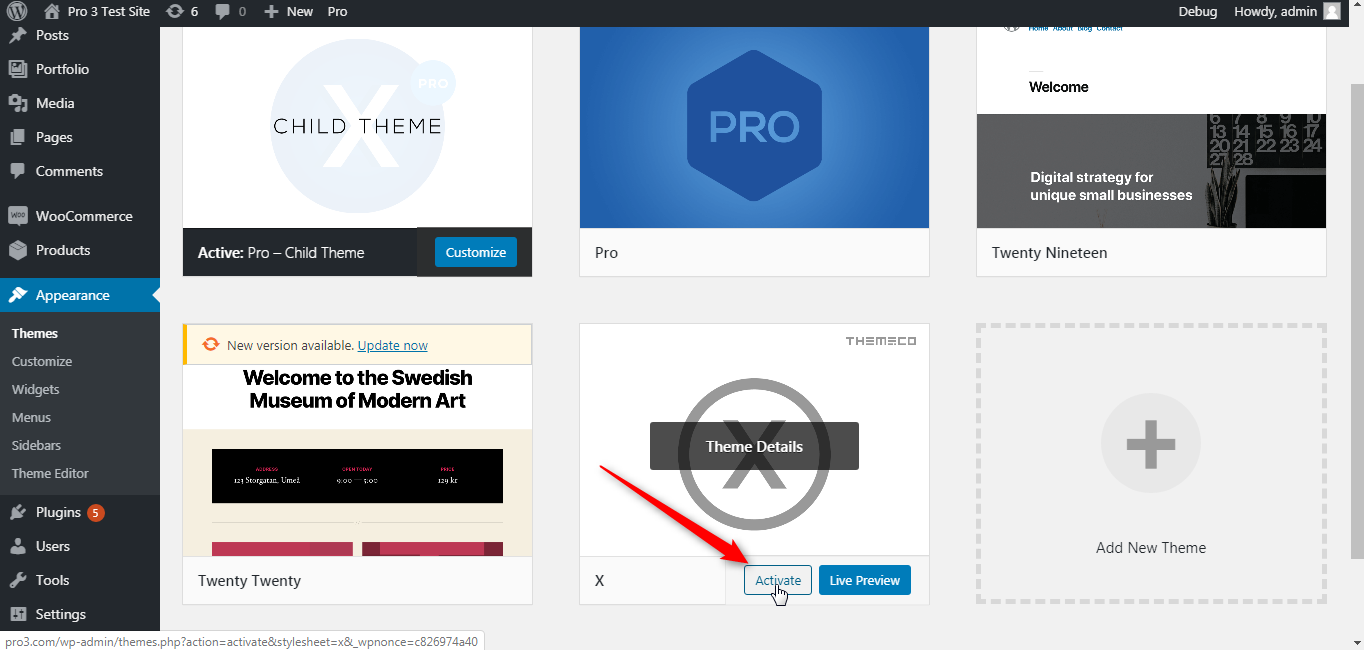Open the Pro menu in admin bar

point(337,12)
